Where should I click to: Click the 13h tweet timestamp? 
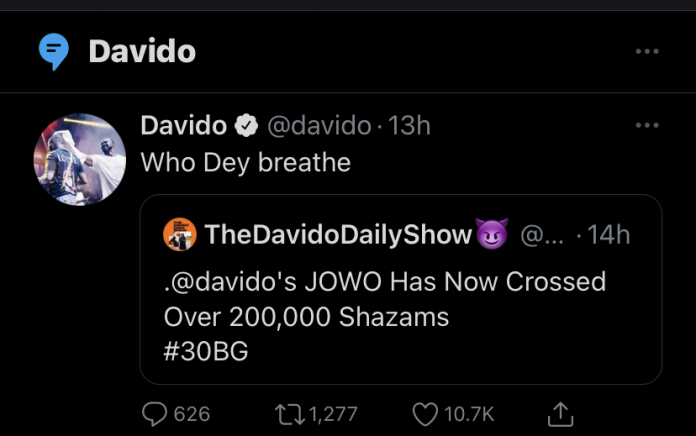[408, 125]
